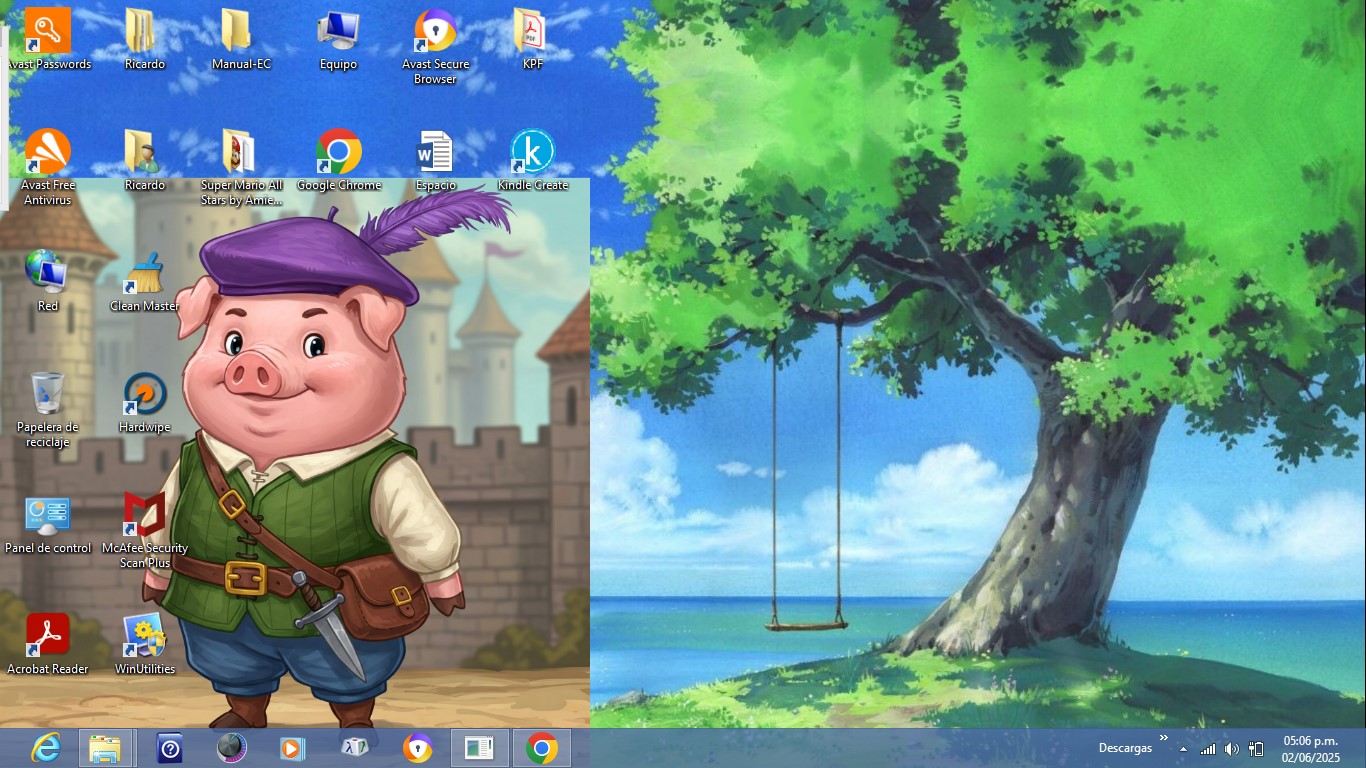Open Internet Explorer from the taskbar
Image resolution: width=1366 pixels, height=768 pixels.
[45, 748]
